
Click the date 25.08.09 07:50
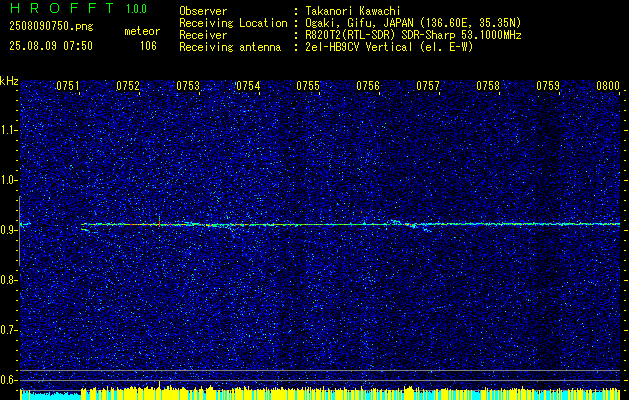(x=51, y=46)
